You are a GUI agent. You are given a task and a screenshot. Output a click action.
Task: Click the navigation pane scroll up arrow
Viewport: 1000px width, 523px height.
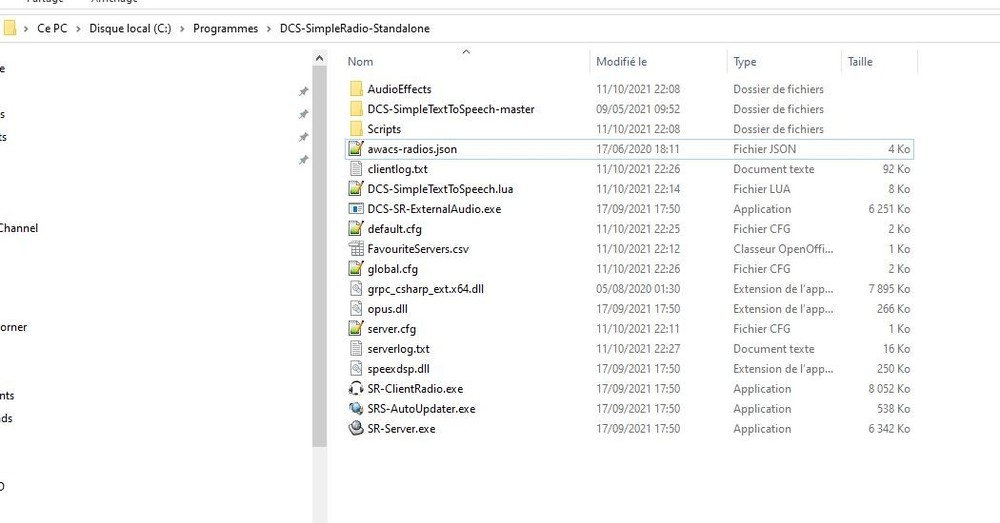(320, 59)
